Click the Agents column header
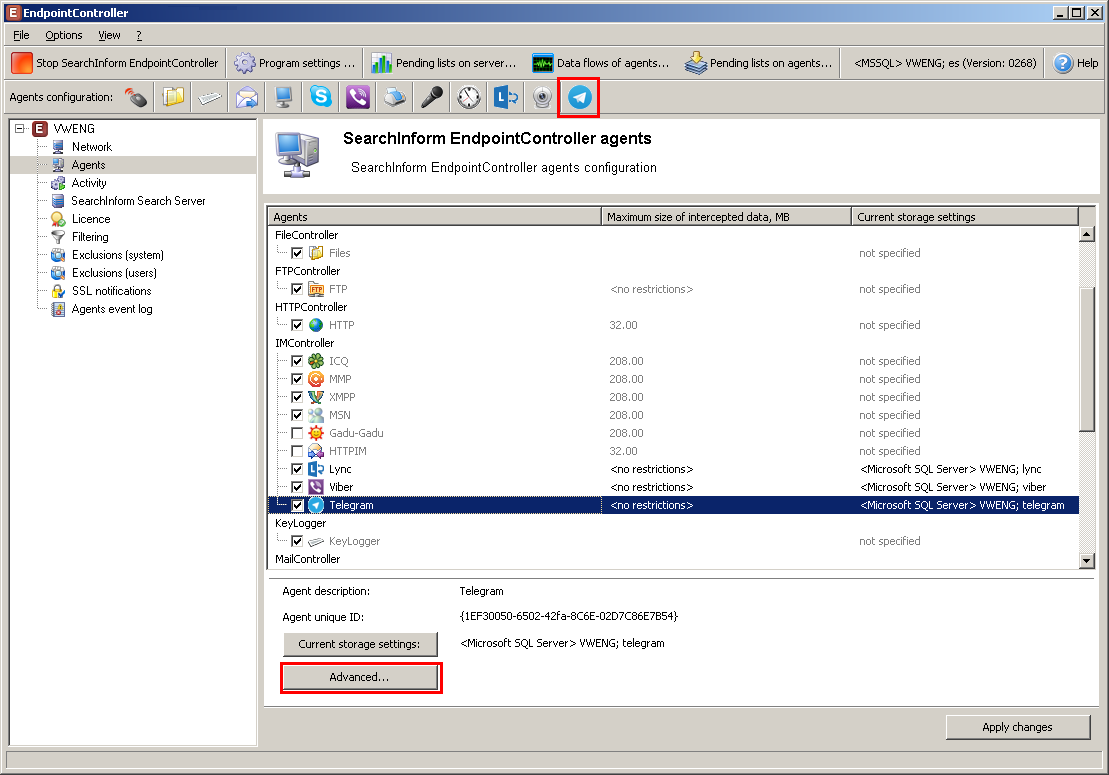 434,216
